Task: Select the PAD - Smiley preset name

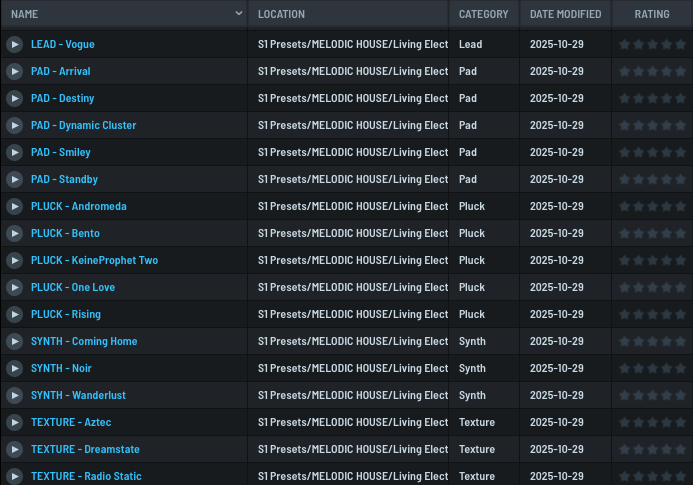Action: point(61,153)
